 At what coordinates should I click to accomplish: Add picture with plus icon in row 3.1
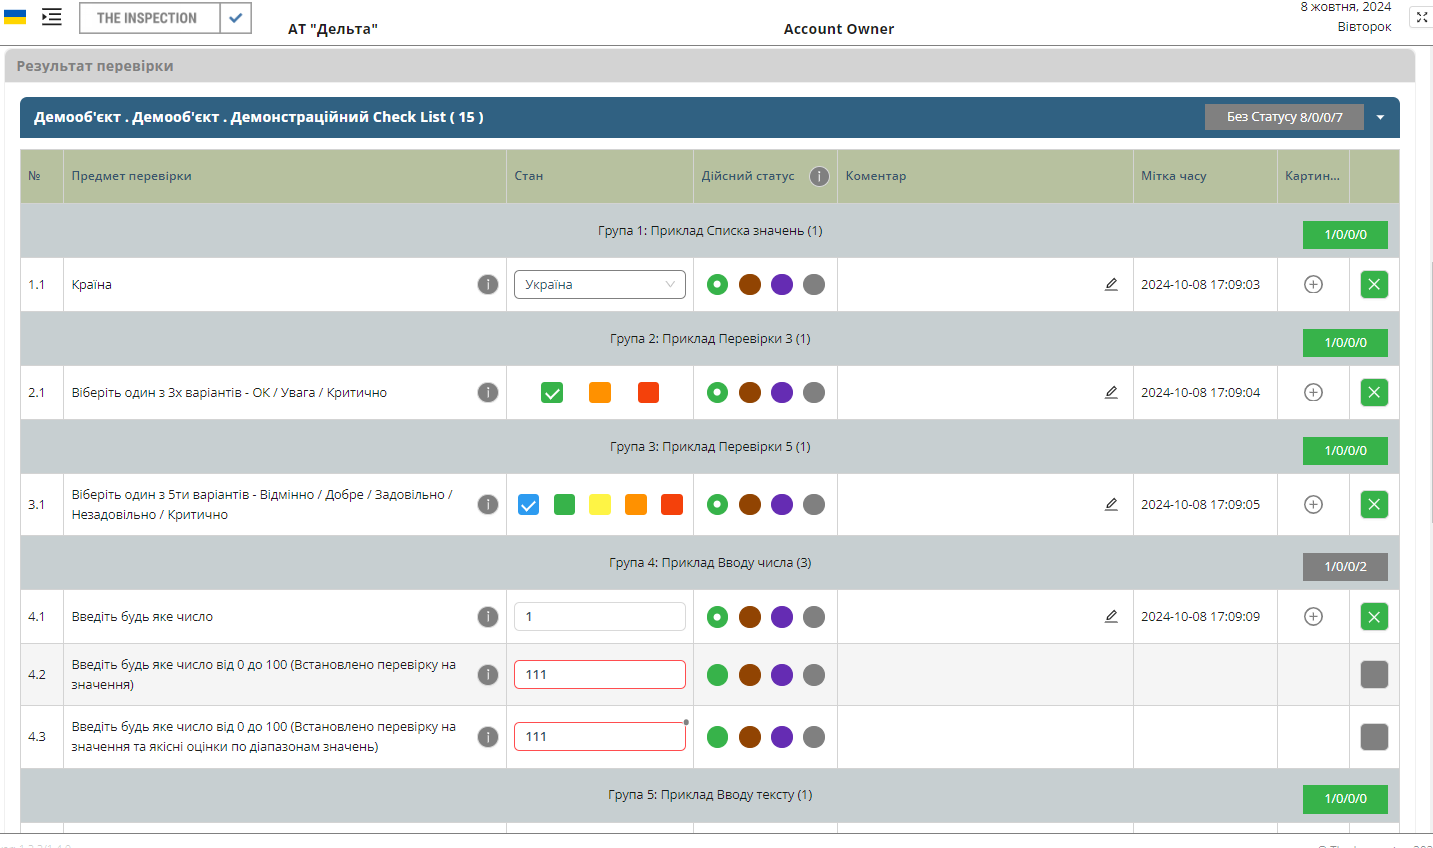point(1313,505)
